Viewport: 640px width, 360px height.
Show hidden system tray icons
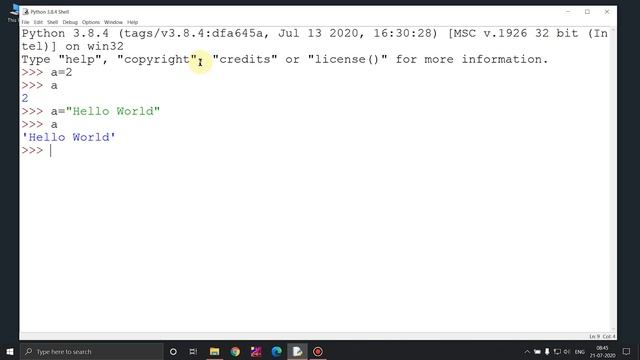point(527,351)
